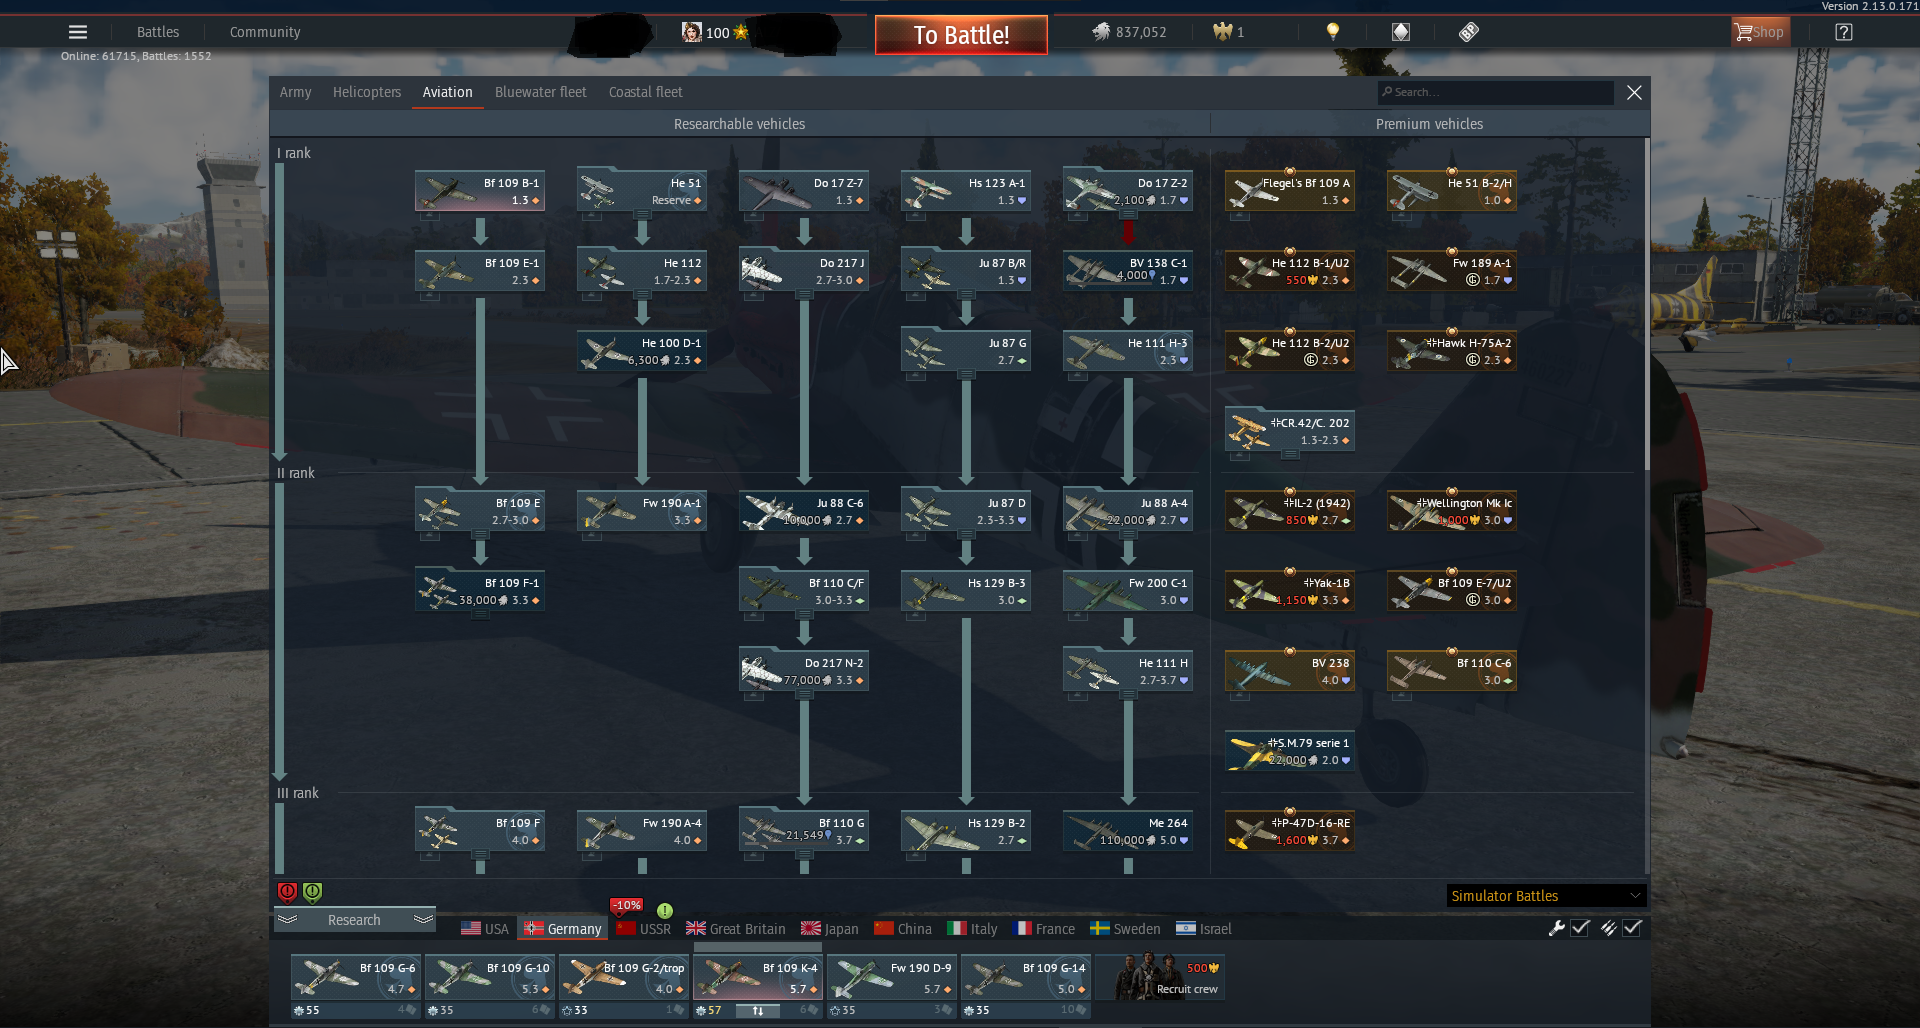Click the Silver Lions balance 837,052
The height and width of the screenshot is (1028, 1920).
(1130, 32)
